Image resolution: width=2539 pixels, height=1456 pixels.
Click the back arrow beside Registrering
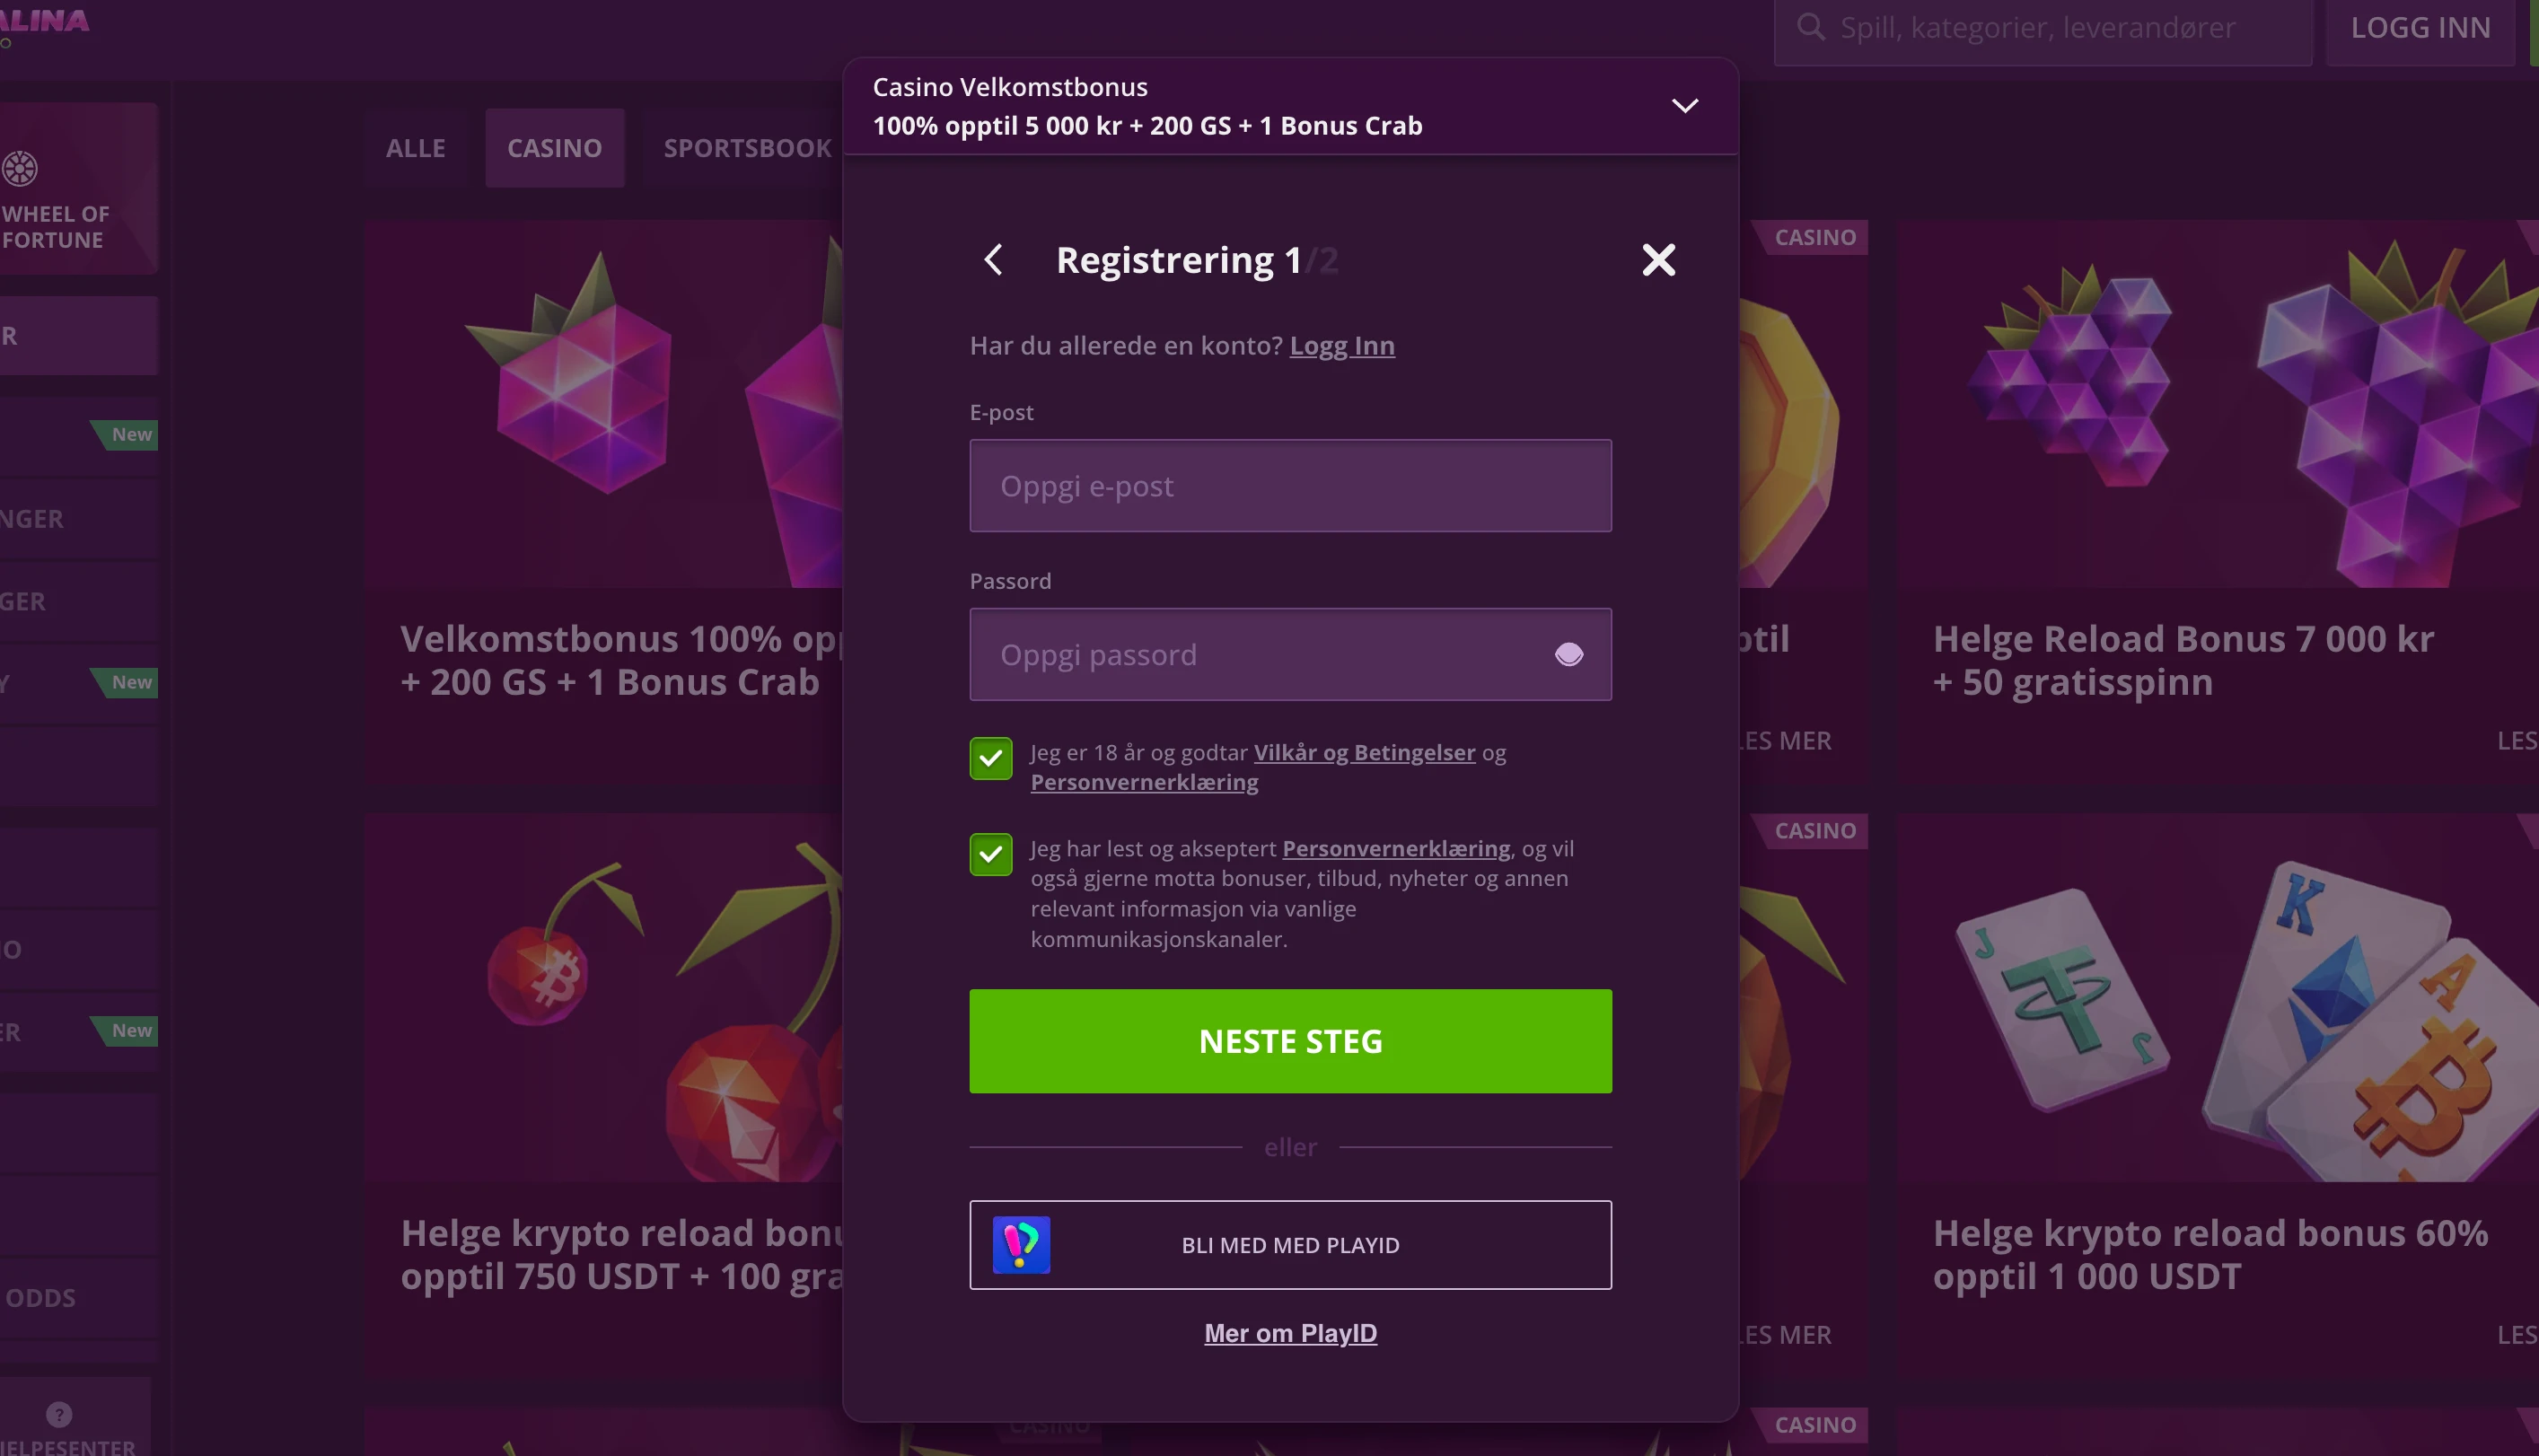pyautogui.click(x=993, y=260)
